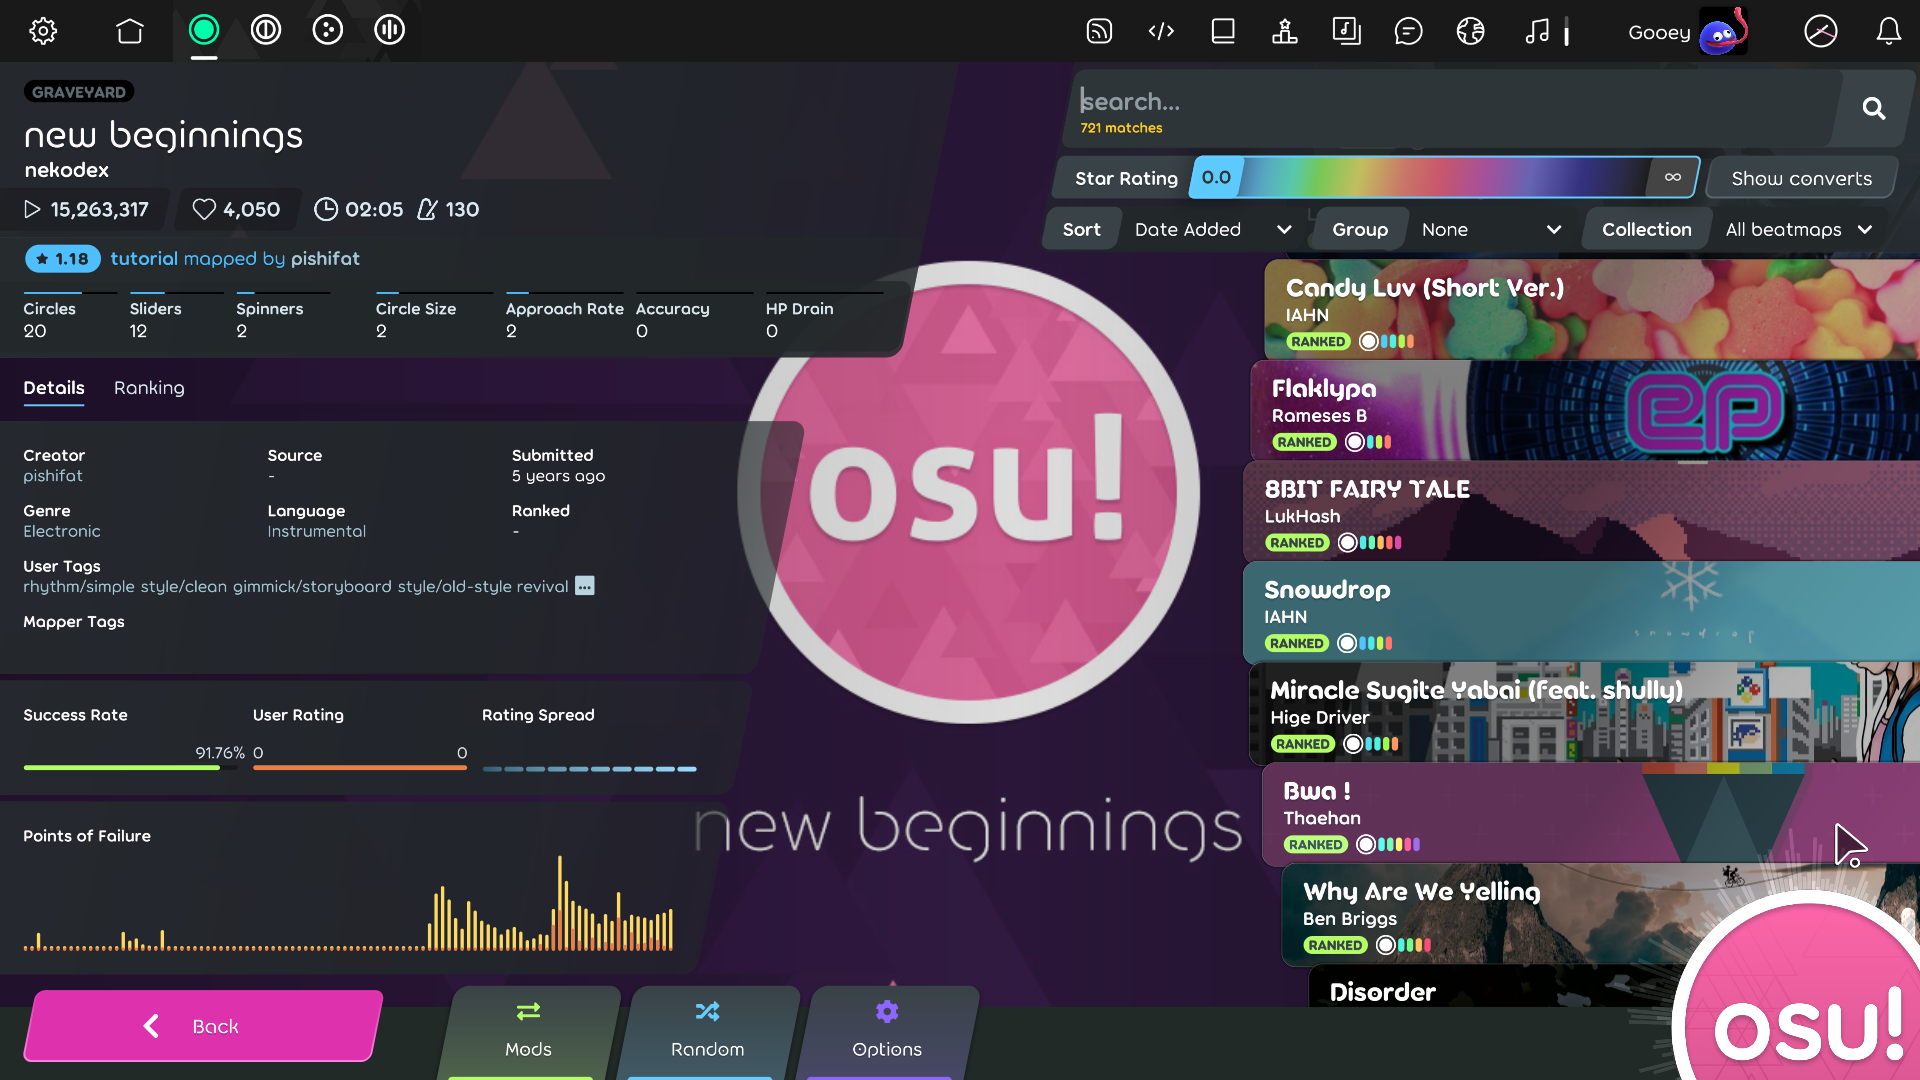1920x1080 pixels.
Task: Open the social dashboard globe icon
Action: [1471, 31]
